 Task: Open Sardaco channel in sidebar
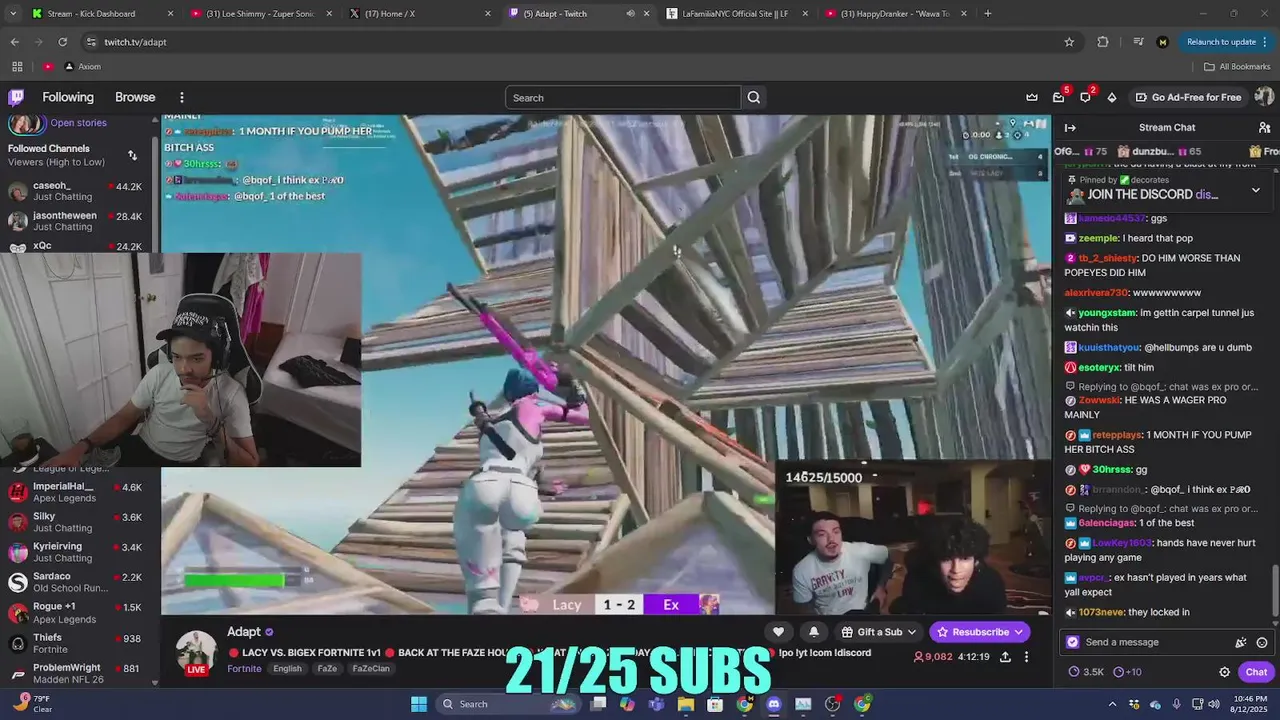[78, 582]
